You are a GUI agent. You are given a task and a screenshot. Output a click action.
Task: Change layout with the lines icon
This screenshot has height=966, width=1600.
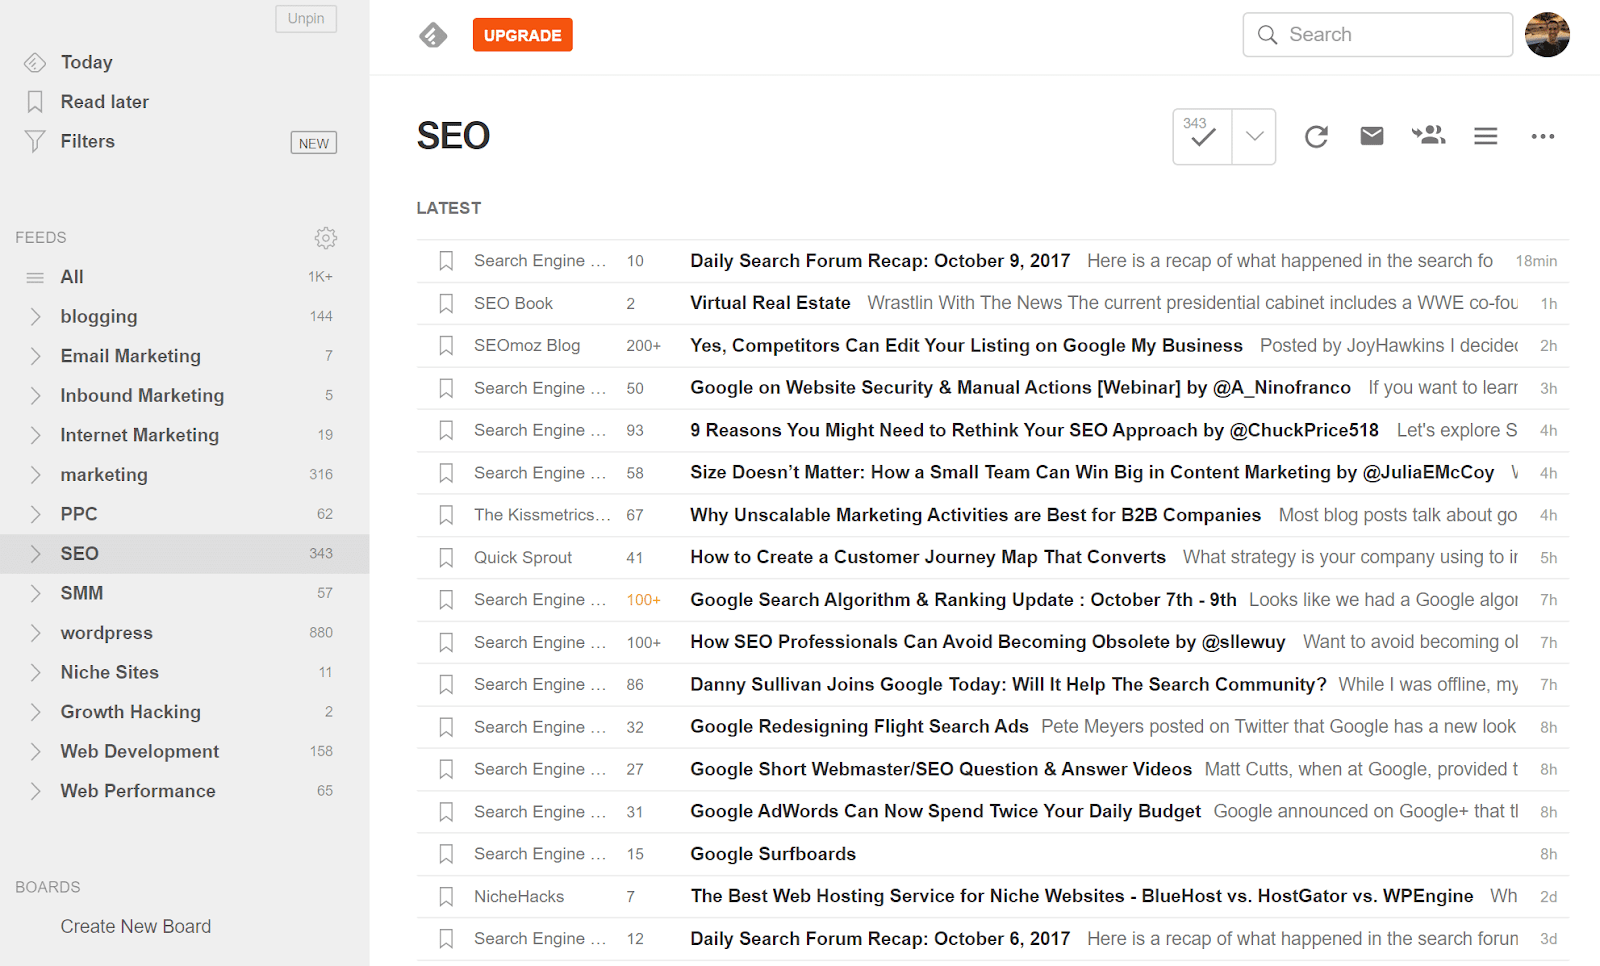pos(1486,136)
